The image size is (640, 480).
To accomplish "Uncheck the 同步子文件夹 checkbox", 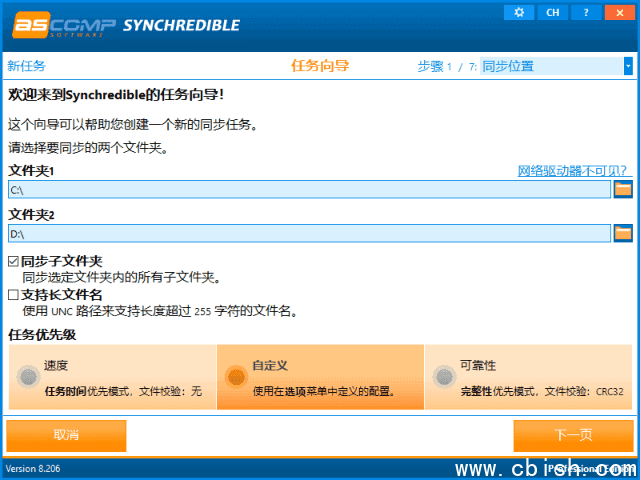I will [14, 261].
